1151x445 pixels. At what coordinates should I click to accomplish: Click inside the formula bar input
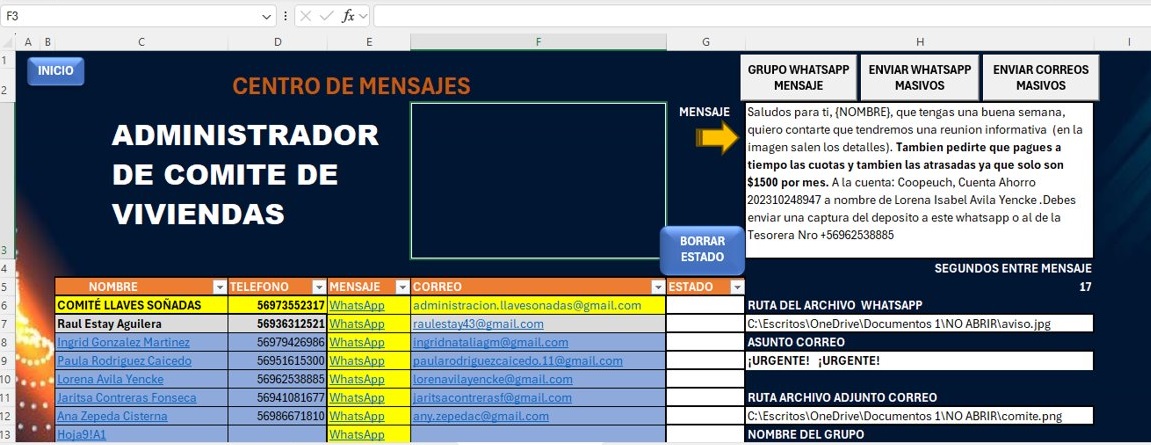[x=760, y=16]
